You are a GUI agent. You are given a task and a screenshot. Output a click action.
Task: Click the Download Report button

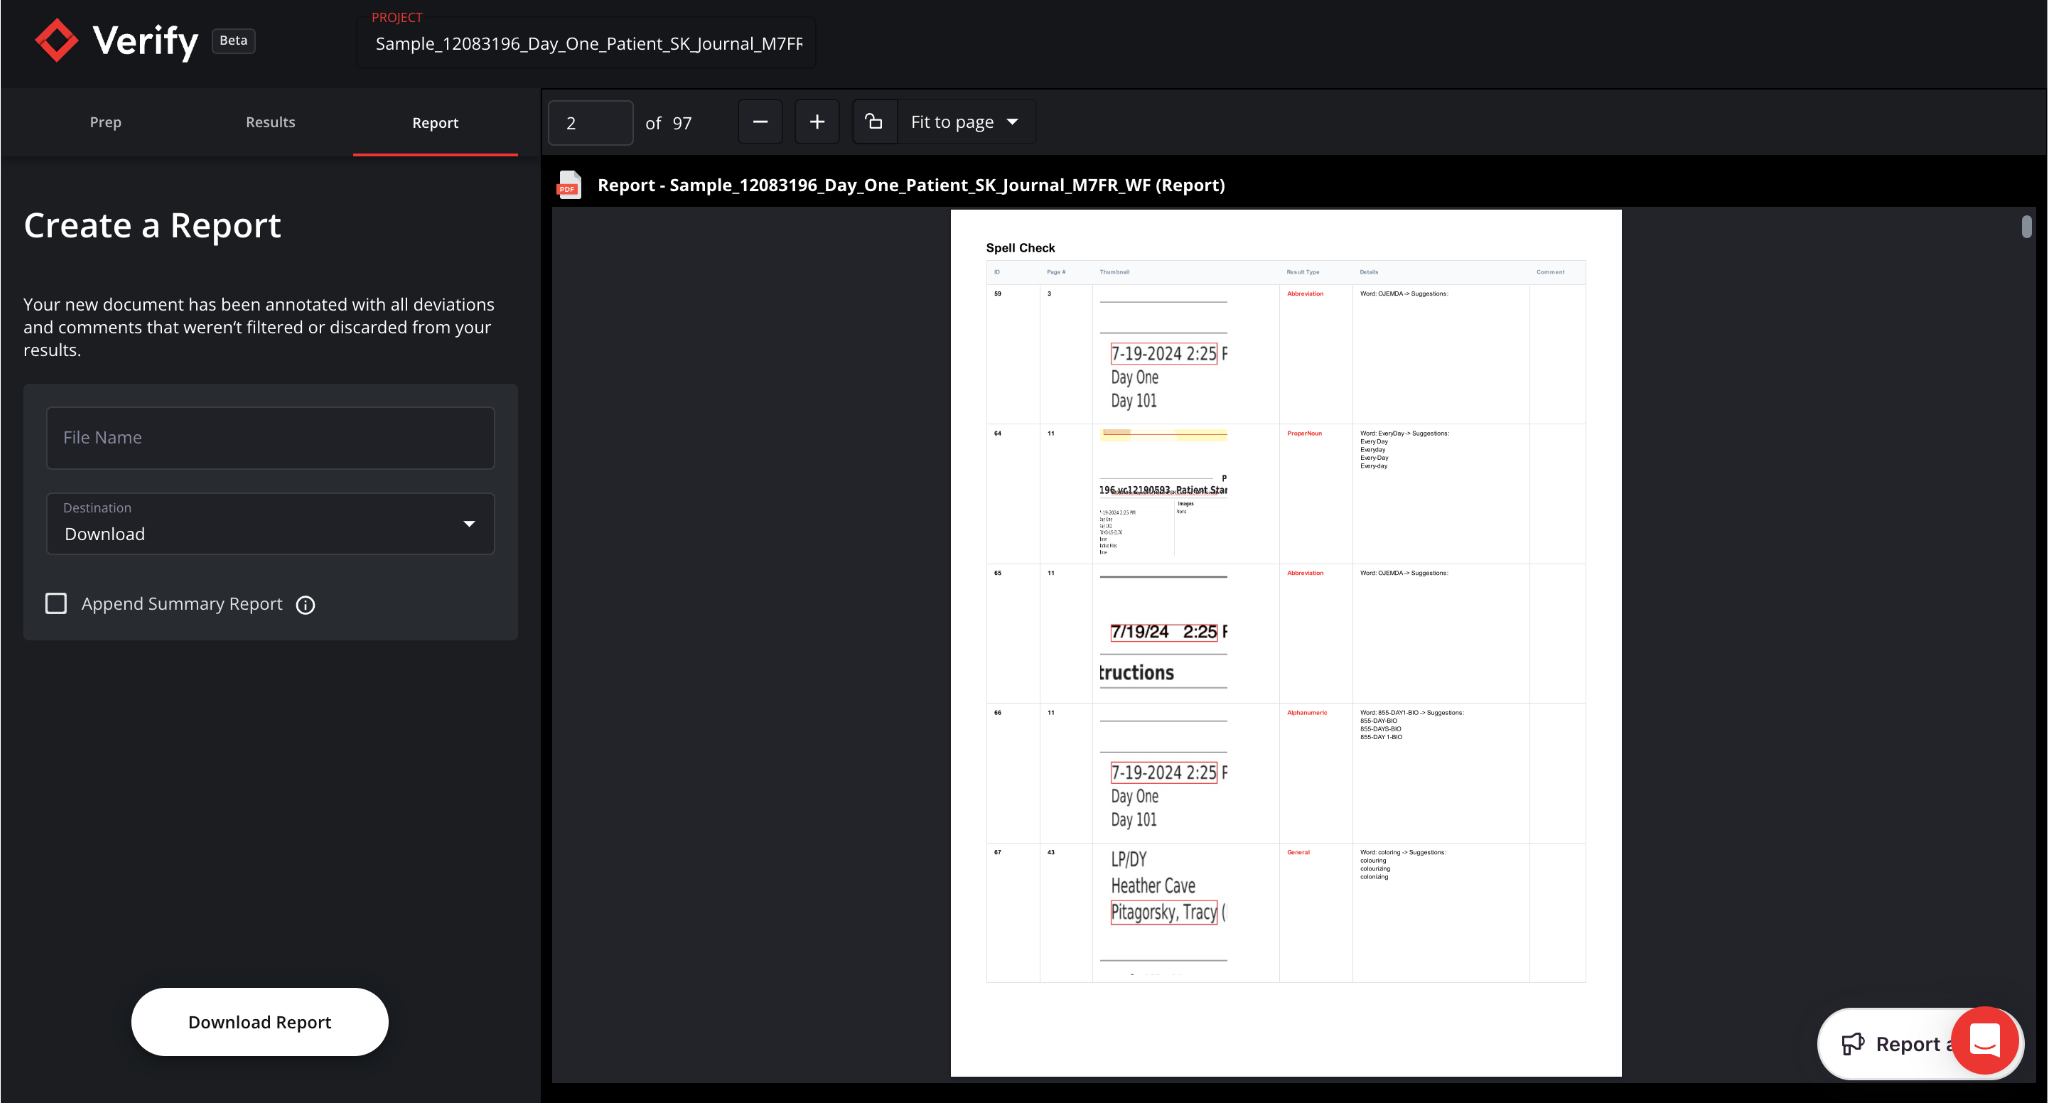tap(260, 1022)
